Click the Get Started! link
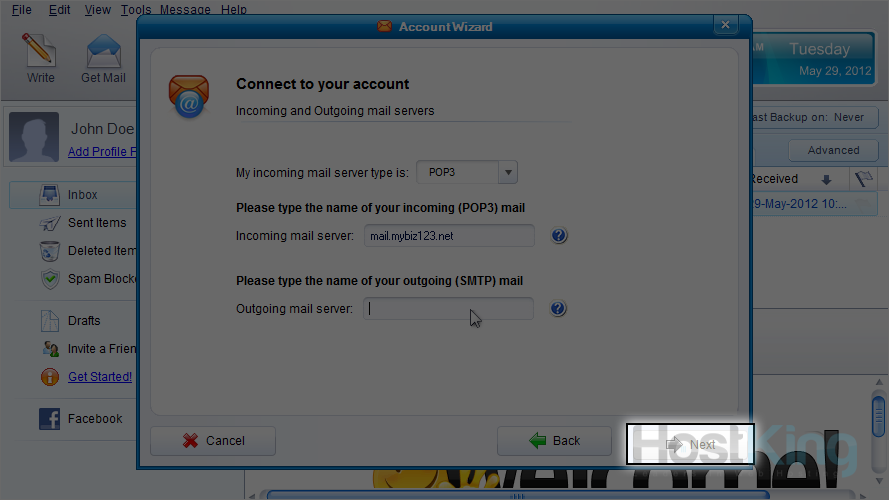 click(100, 377)
